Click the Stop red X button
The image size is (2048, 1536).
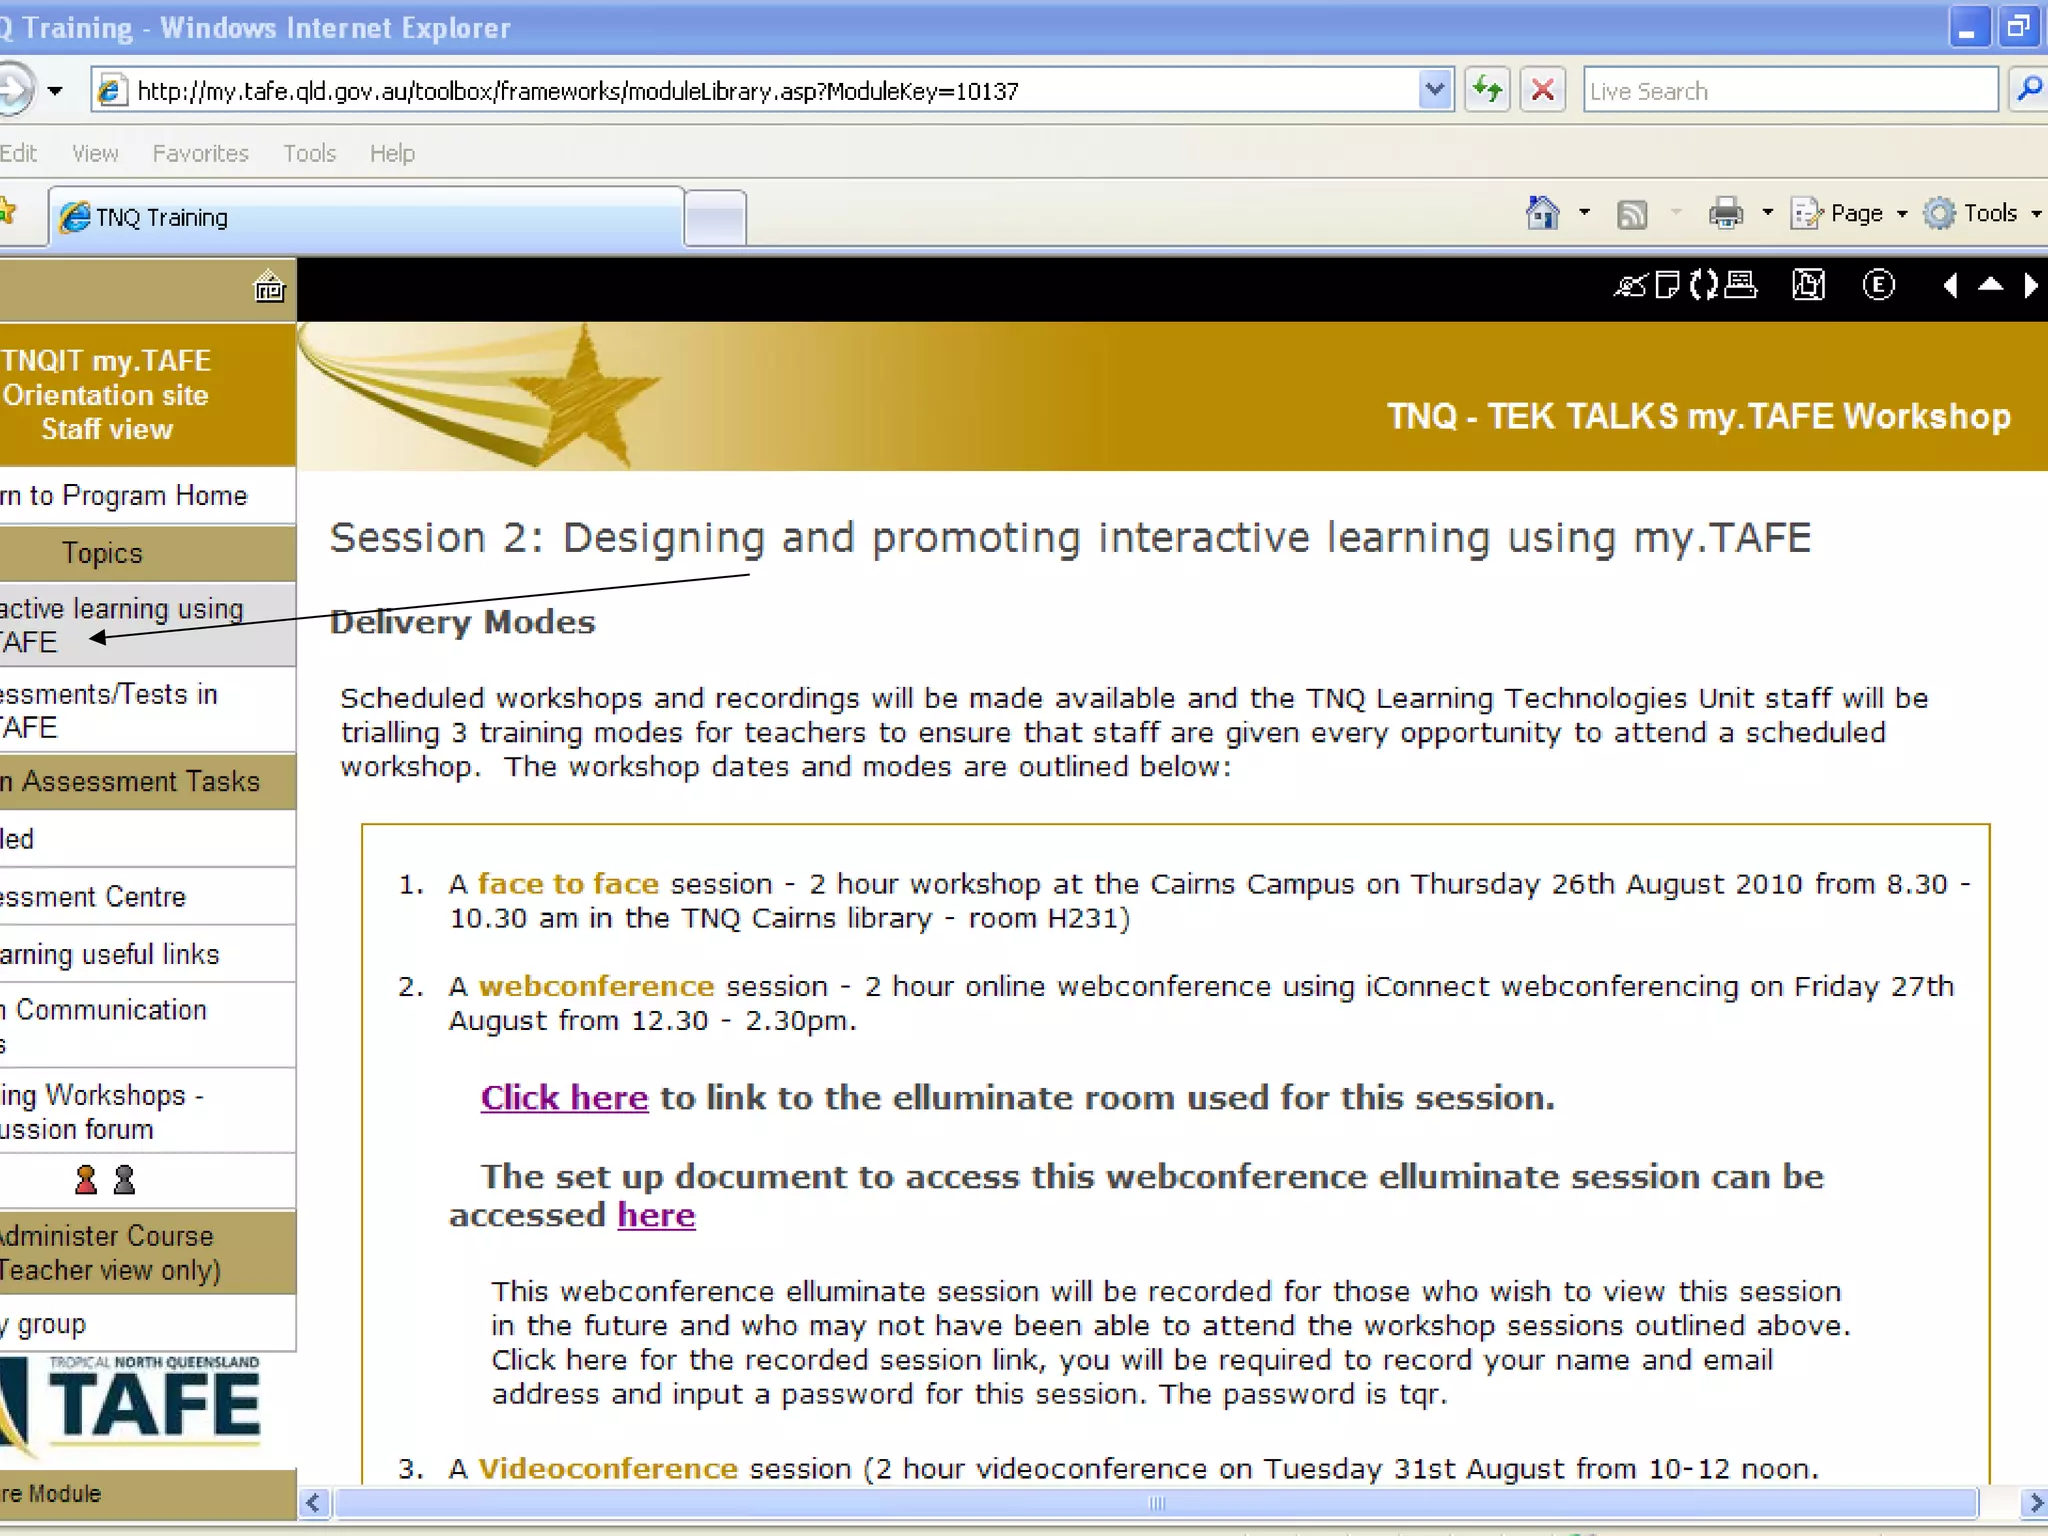pyautogui.click(x=1542, y=91)
